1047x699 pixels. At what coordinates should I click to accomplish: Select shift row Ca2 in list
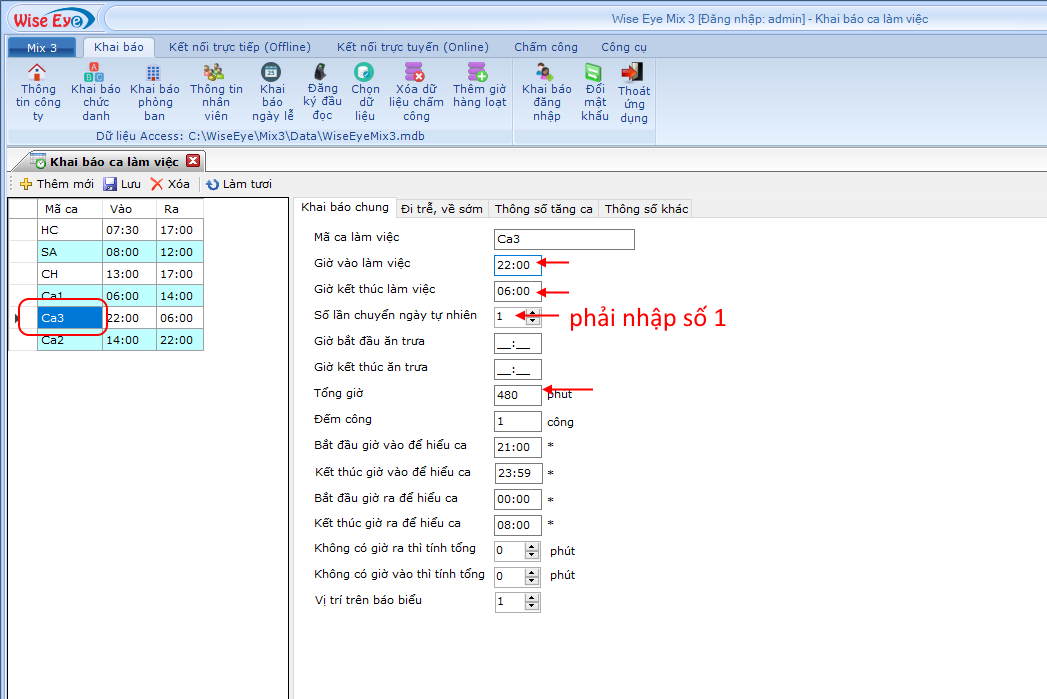click(69, 340)
